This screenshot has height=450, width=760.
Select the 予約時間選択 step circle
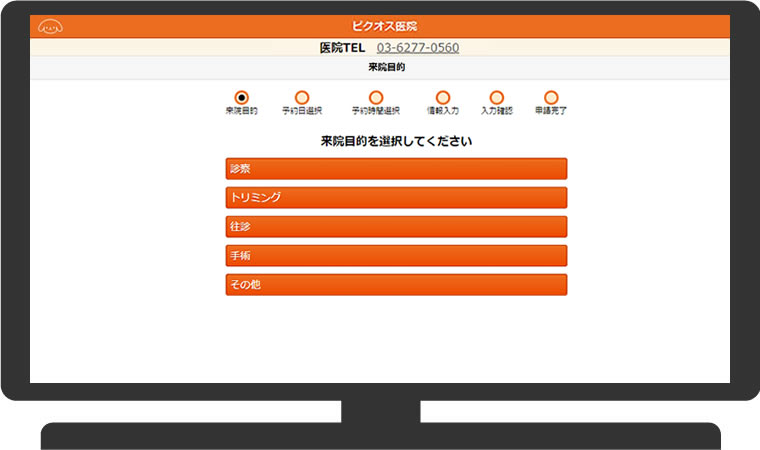point(376,97)
